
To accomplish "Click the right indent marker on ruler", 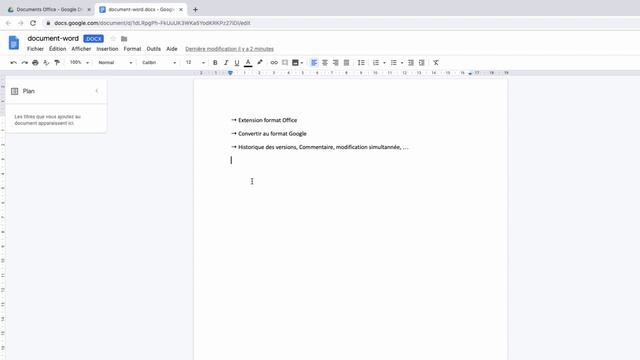I will 470,73.
